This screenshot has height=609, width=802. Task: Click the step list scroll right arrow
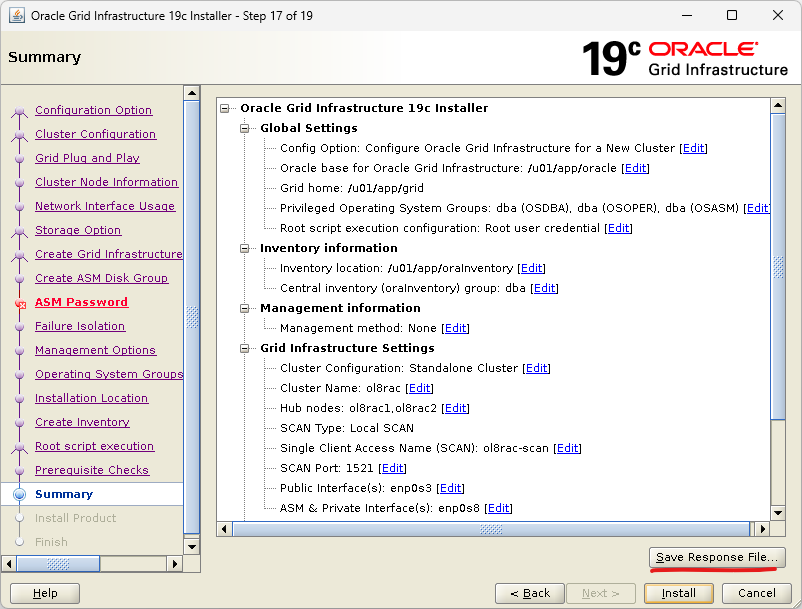tap(175, 564)
